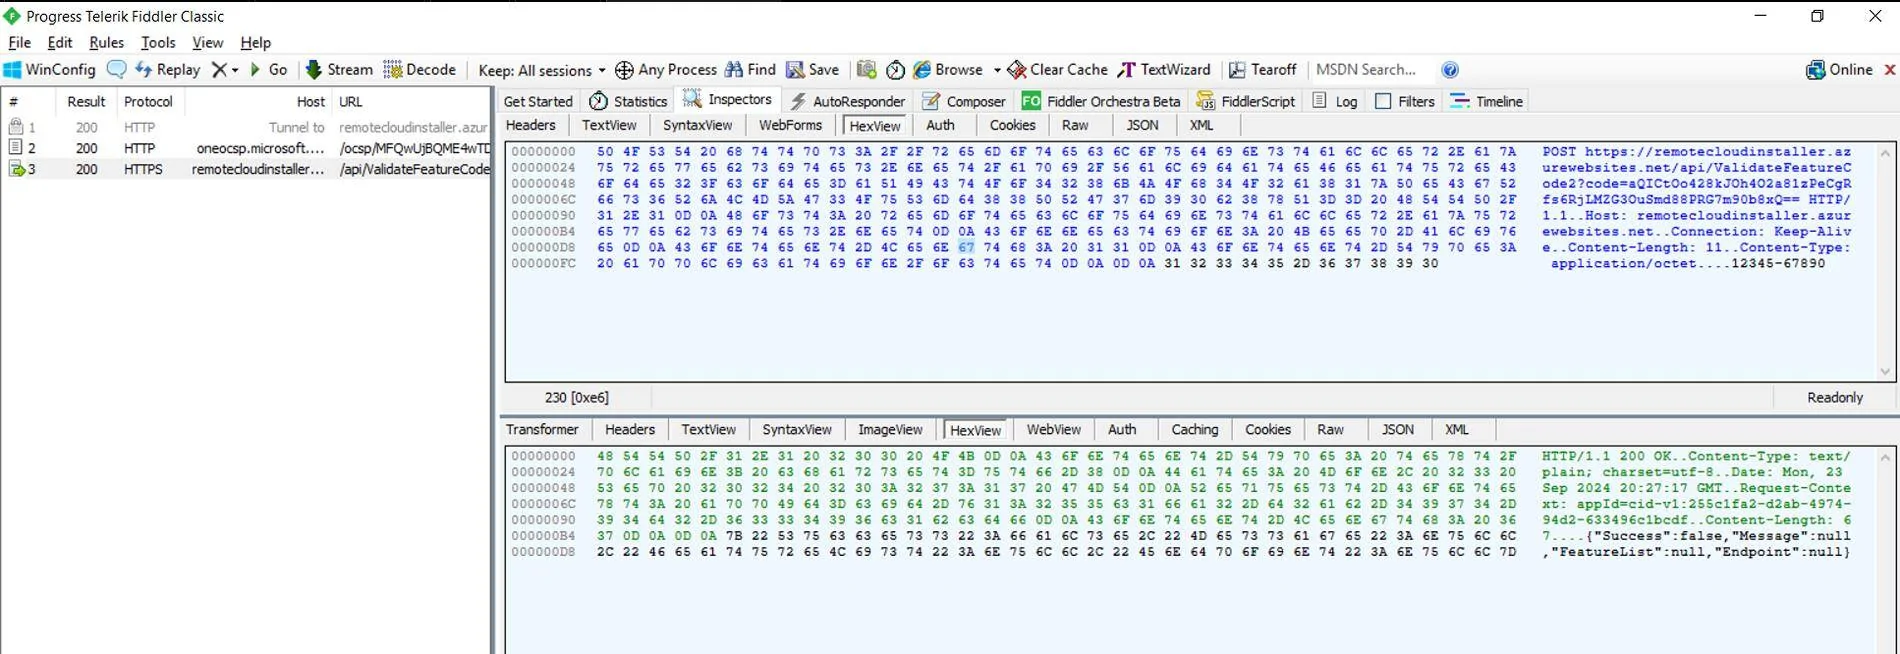Open the Timeline tab

click(1487, 101)
